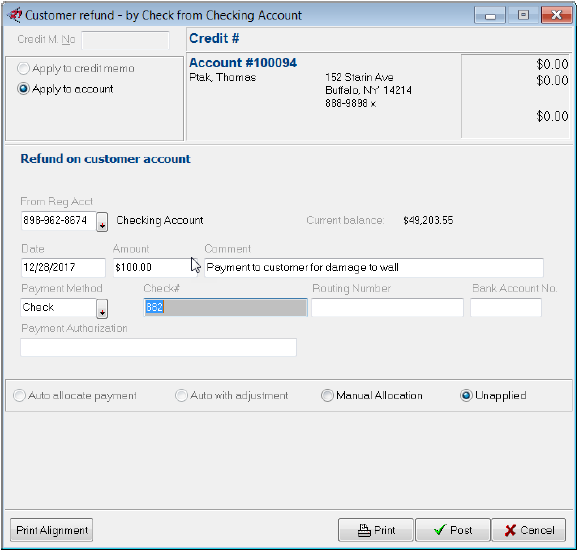
Task: Select Apply to credit memo option
Action: pos(23,69)
